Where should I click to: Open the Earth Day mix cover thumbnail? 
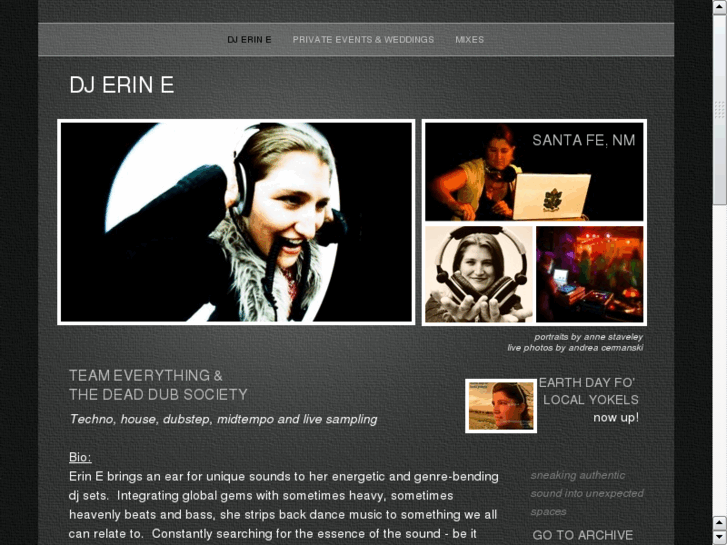coord(501,406)
